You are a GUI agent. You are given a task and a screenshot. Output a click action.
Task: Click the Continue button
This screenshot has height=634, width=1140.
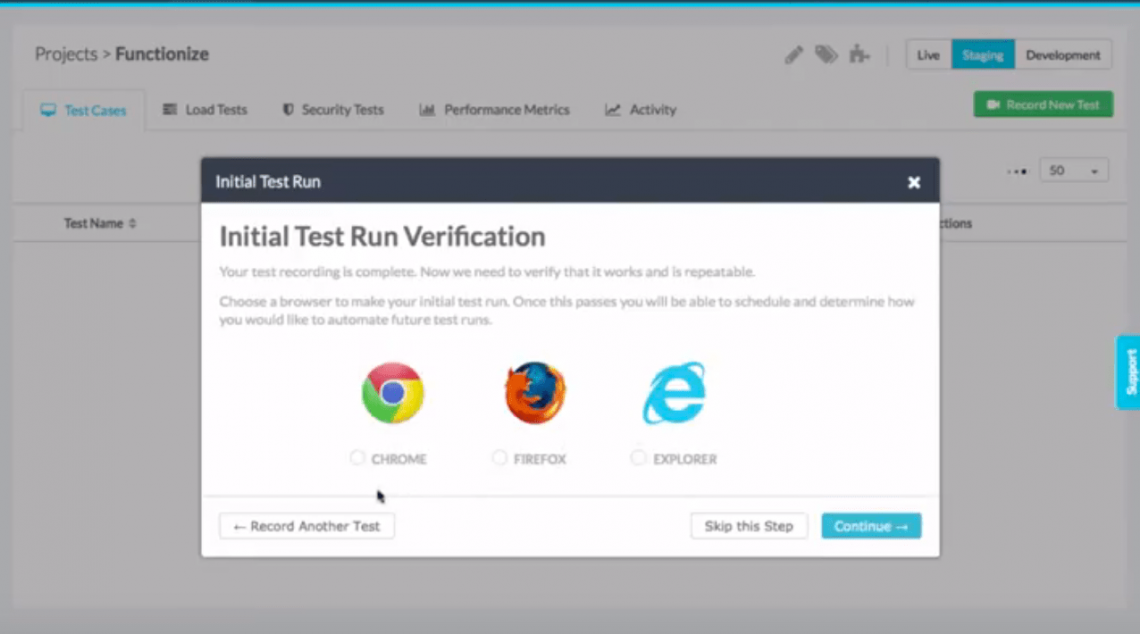pyautogui.click(x=871, y=526)
